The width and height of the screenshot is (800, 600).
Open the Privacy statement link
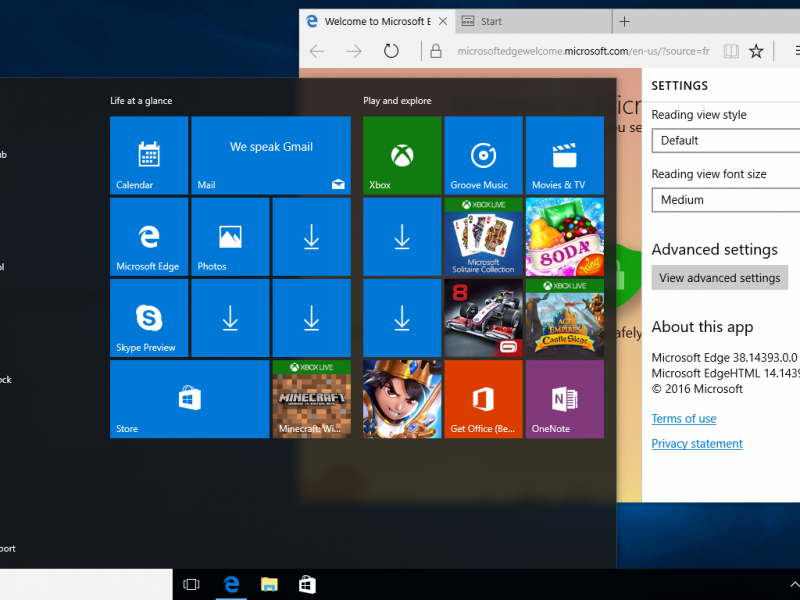697,443
